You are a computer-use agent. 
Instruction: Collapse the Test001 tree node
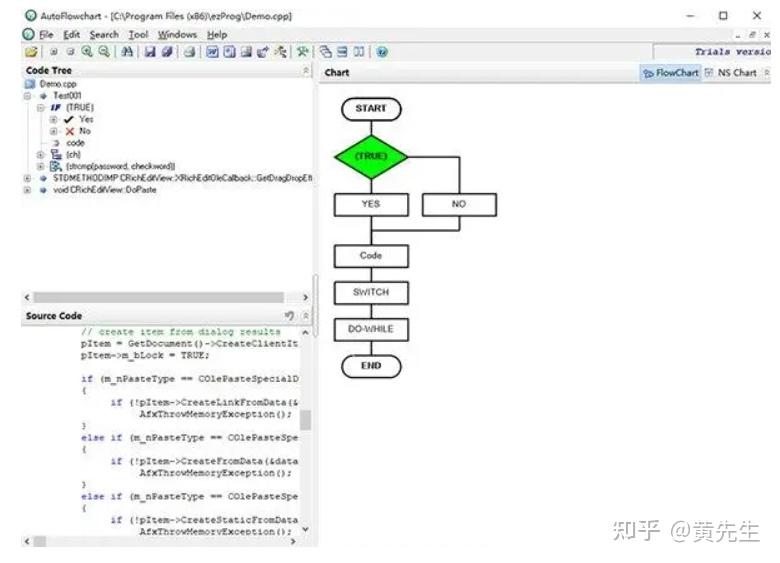pyautogui.click(x=27, y=95)
